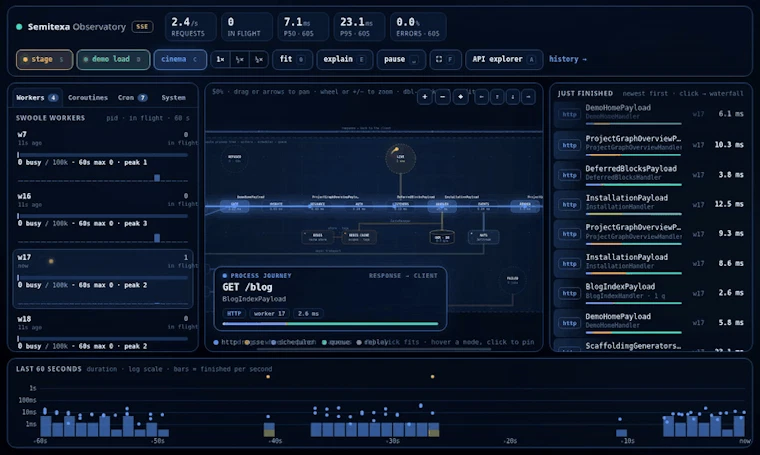Screen dimensions: 760x455
Task: Expand the w17 worker row
Action: (103, 279)
